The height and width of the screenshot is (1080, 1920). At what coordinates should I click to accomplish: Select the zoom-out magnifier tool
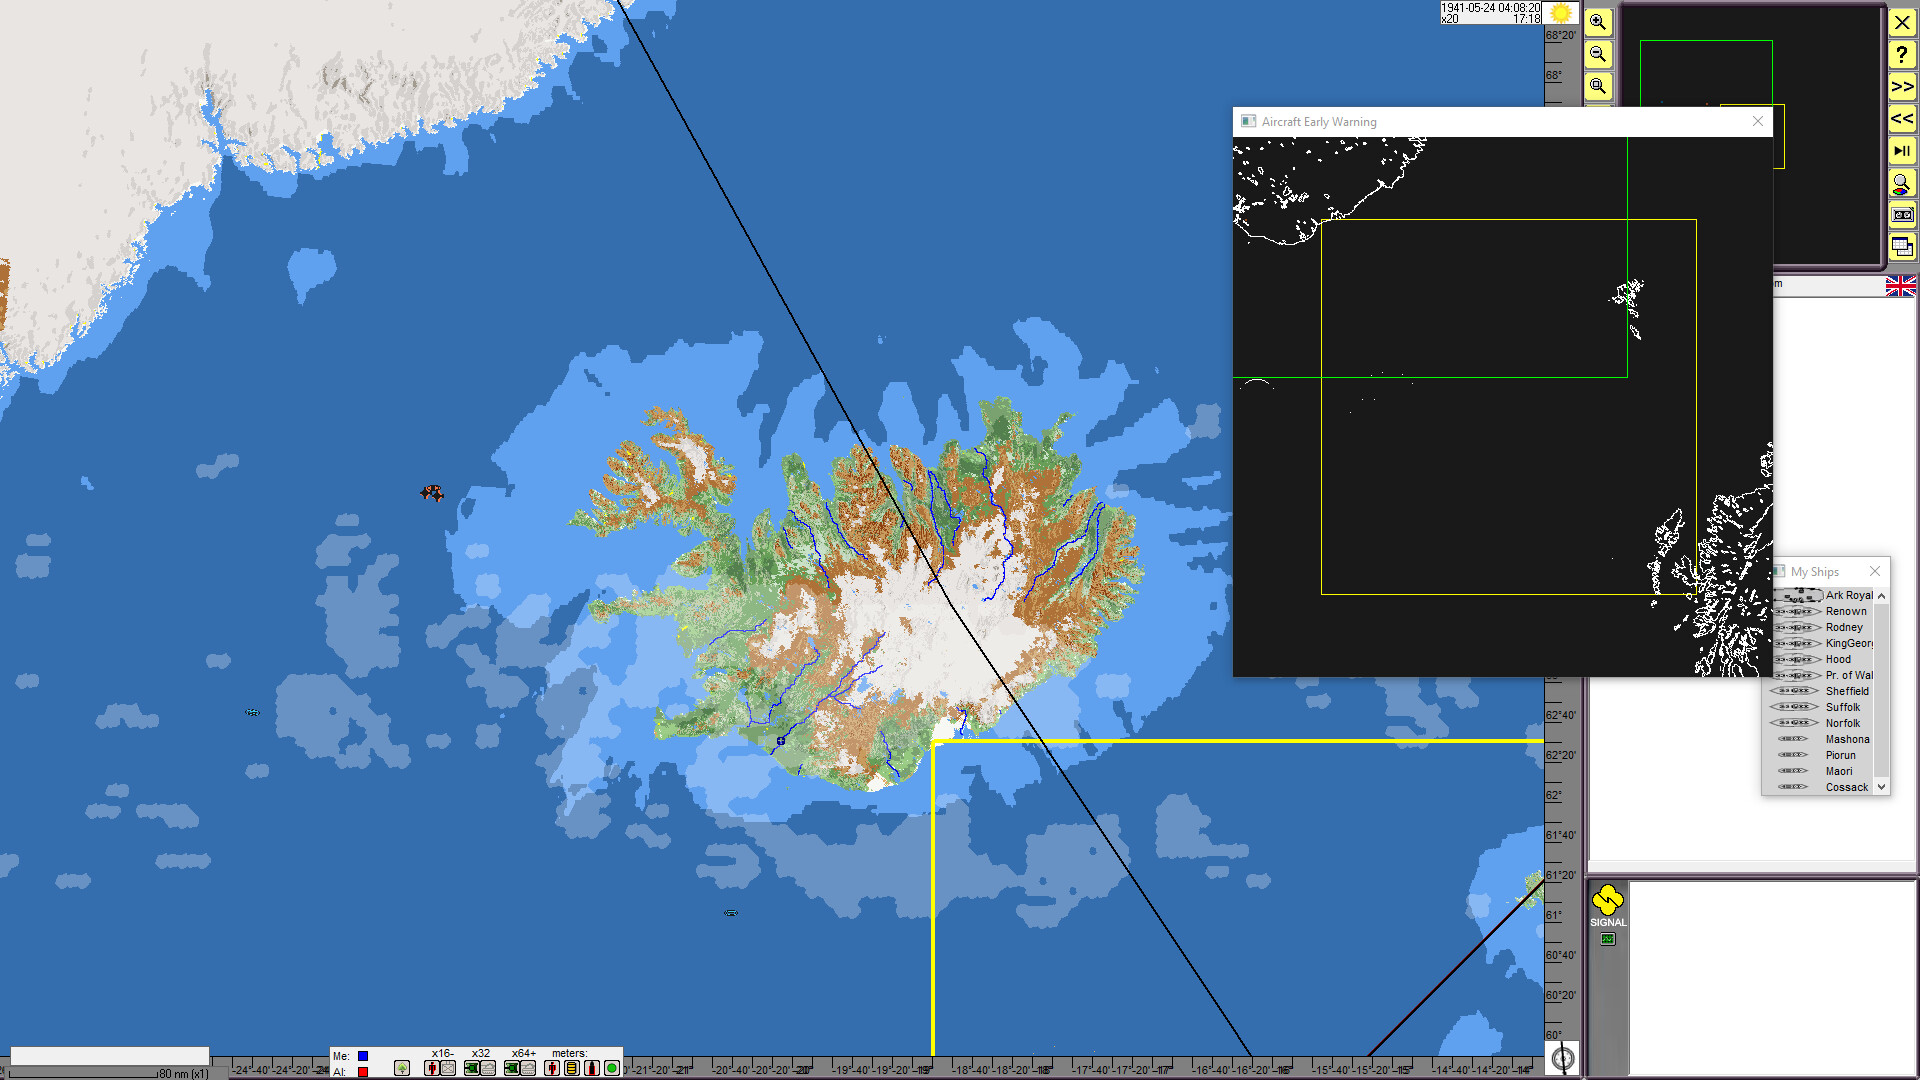tap(1598, 55)
